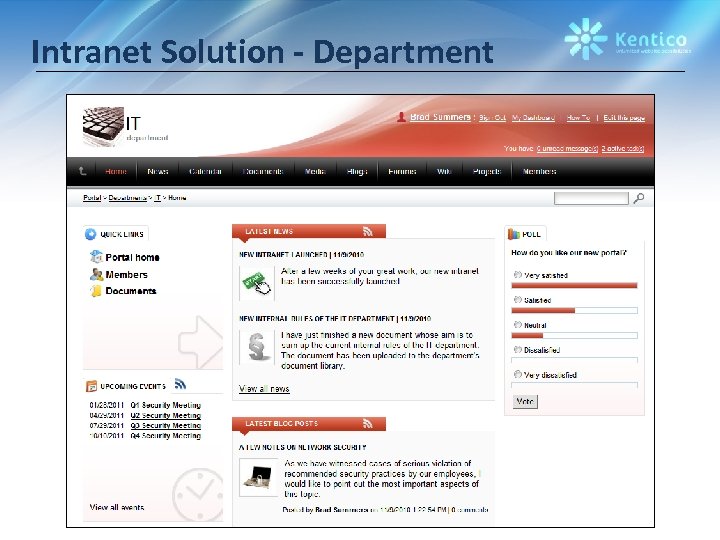720x540 pixels.
Task: Click the search magnifier icon
Action: [639, 198]
